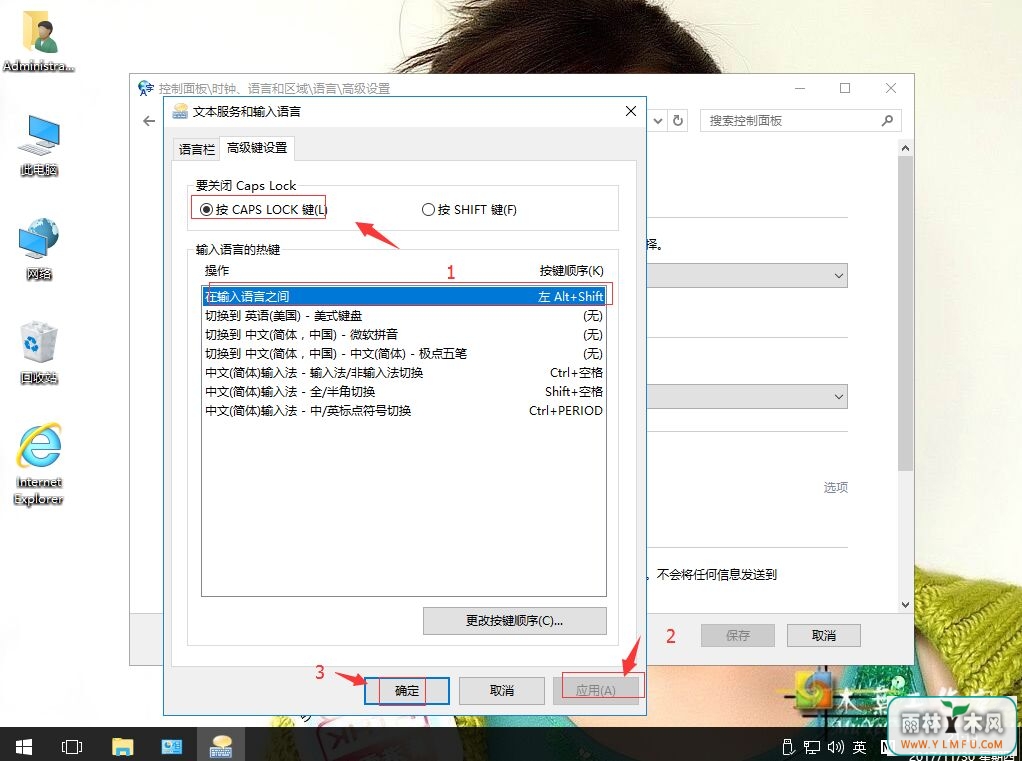Select 在输入语言之间 hotkey row
The image size is (1022, 761).
coord(404,296)
